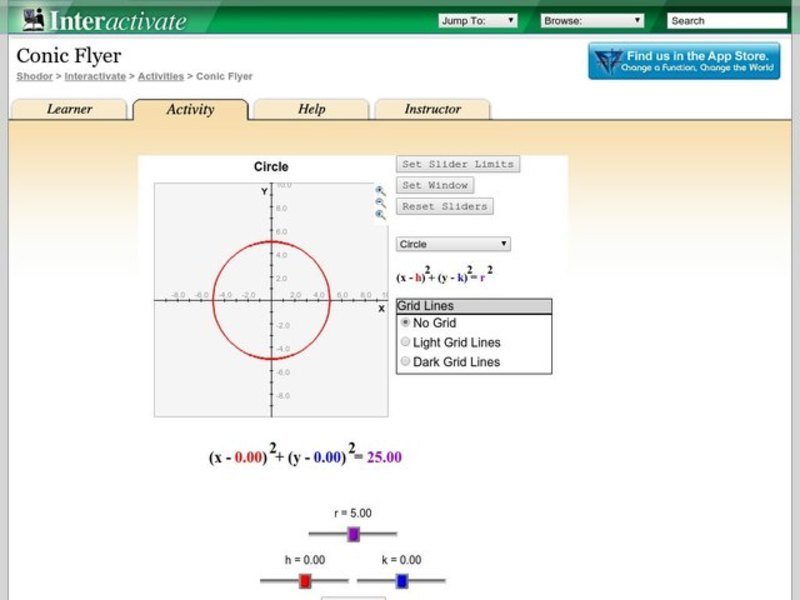
Task: Click the zoom in magnifier on the graph
Action: point(379,190)
